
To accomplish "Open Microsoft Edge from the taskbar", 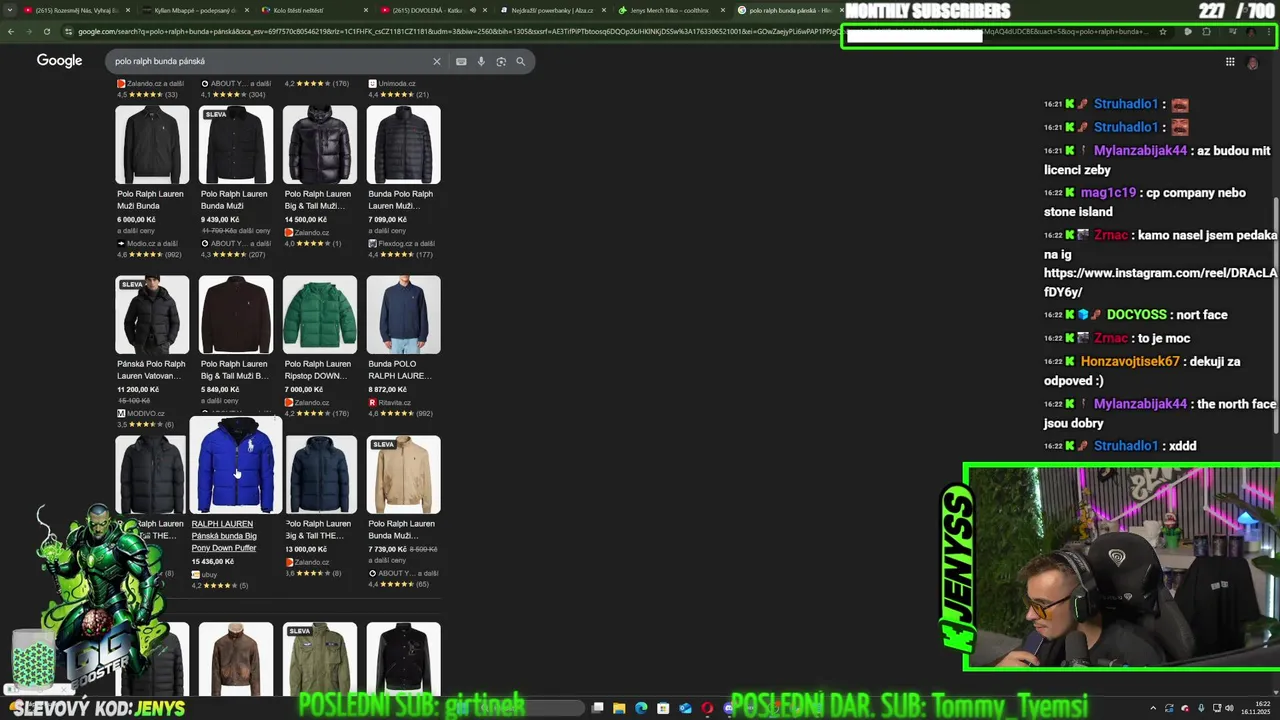I will 641,708.
